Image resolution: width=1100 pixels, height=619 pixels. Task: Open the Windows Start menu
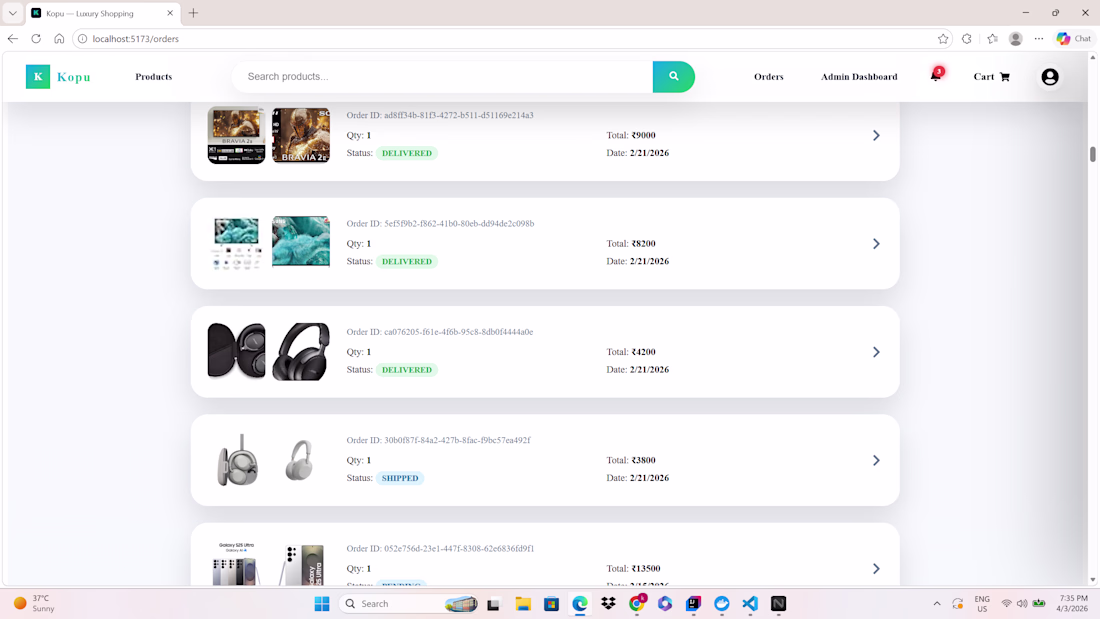[322, 604]
